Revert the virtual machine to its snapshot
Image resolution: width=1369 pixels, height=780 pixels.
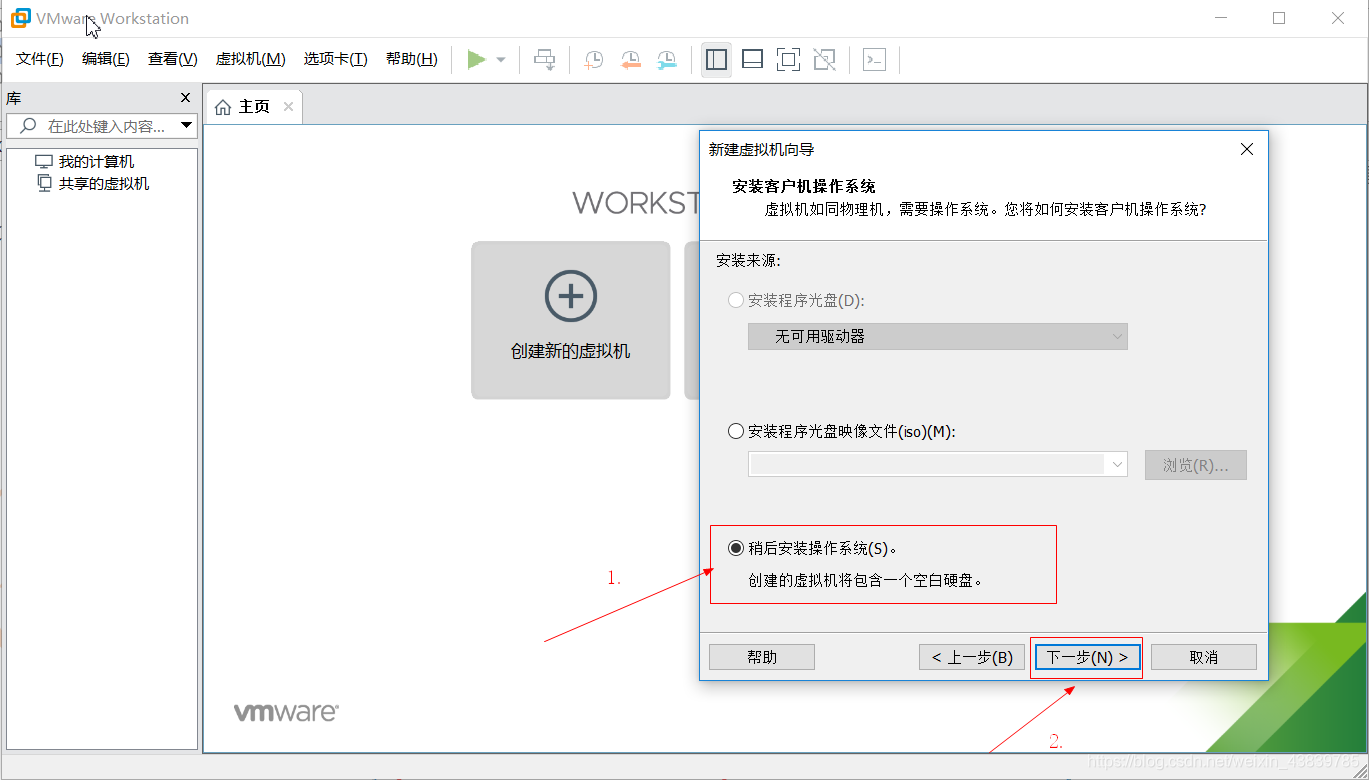click(x=629, y=60)
